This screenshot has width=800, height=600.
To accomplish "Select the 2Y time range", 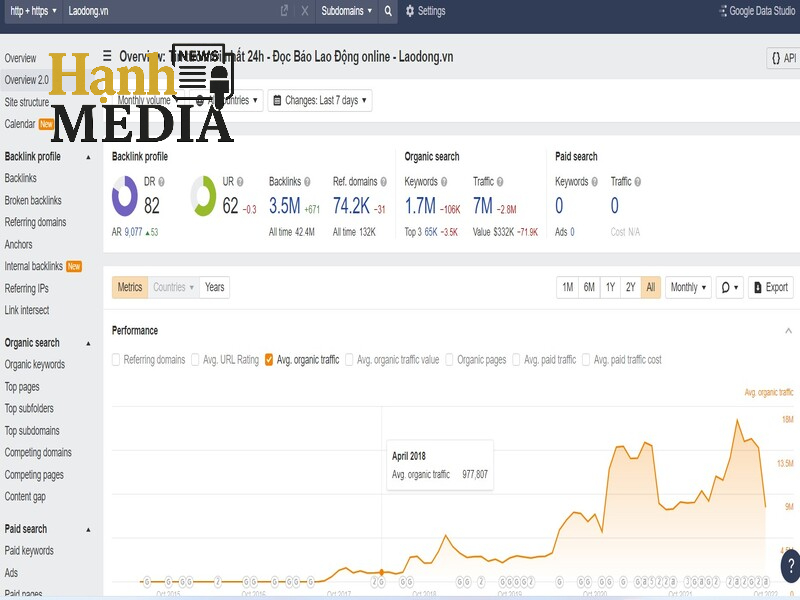I will (631, 287).
